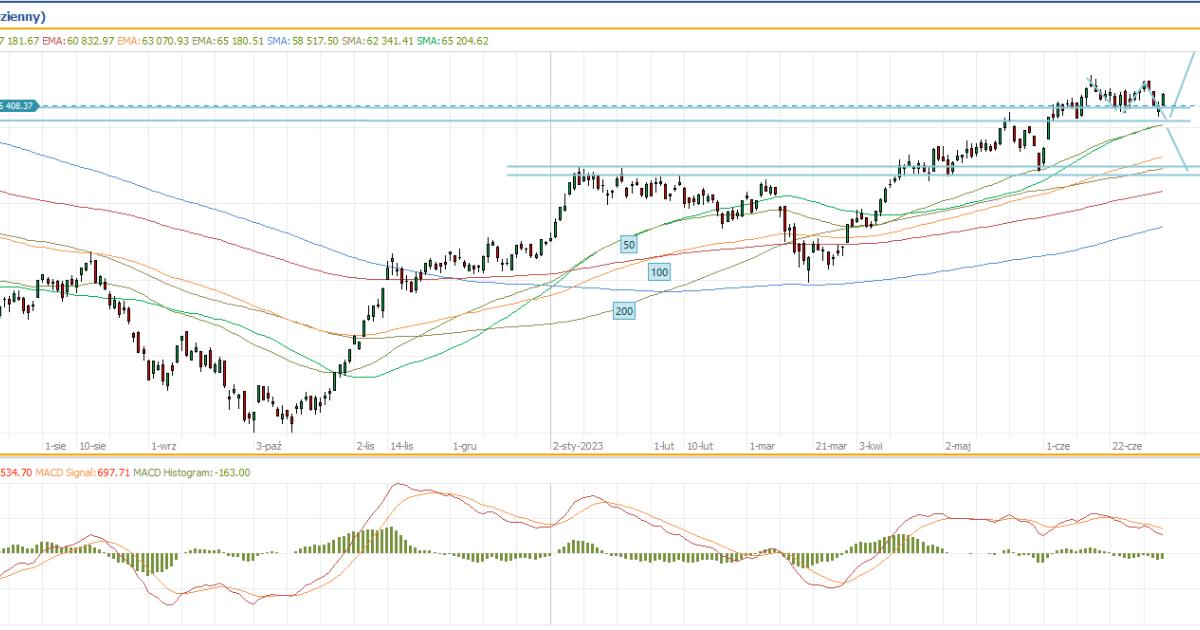
Task: Select the current price tag ending 408.37
Action: 18,106
